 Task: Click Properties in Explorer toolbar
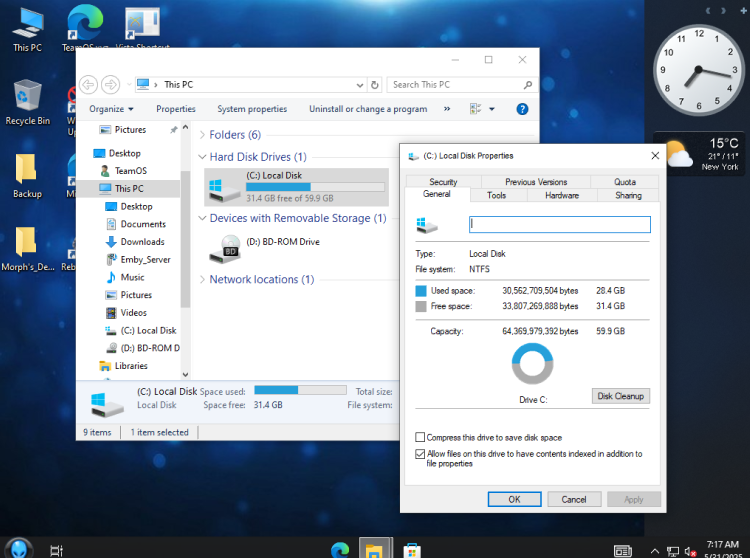pos(176,109)
